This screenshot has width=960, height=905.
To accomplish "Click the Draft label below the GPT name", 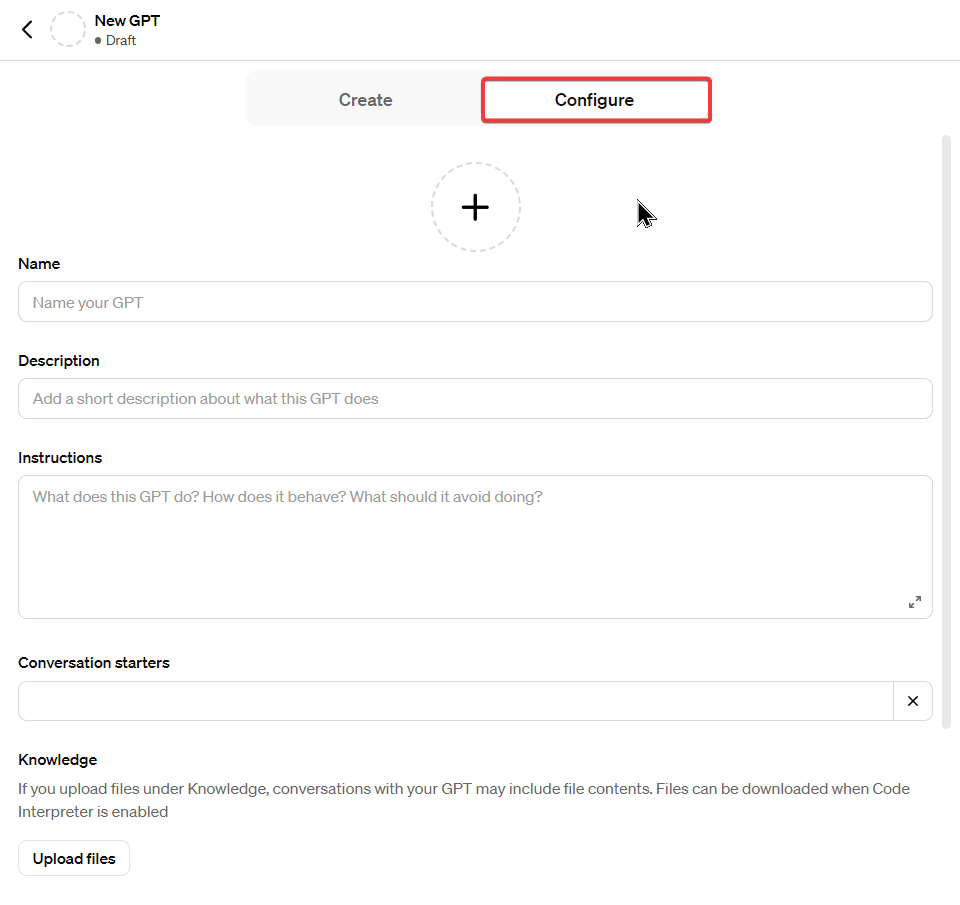I will tap(120, 41).
